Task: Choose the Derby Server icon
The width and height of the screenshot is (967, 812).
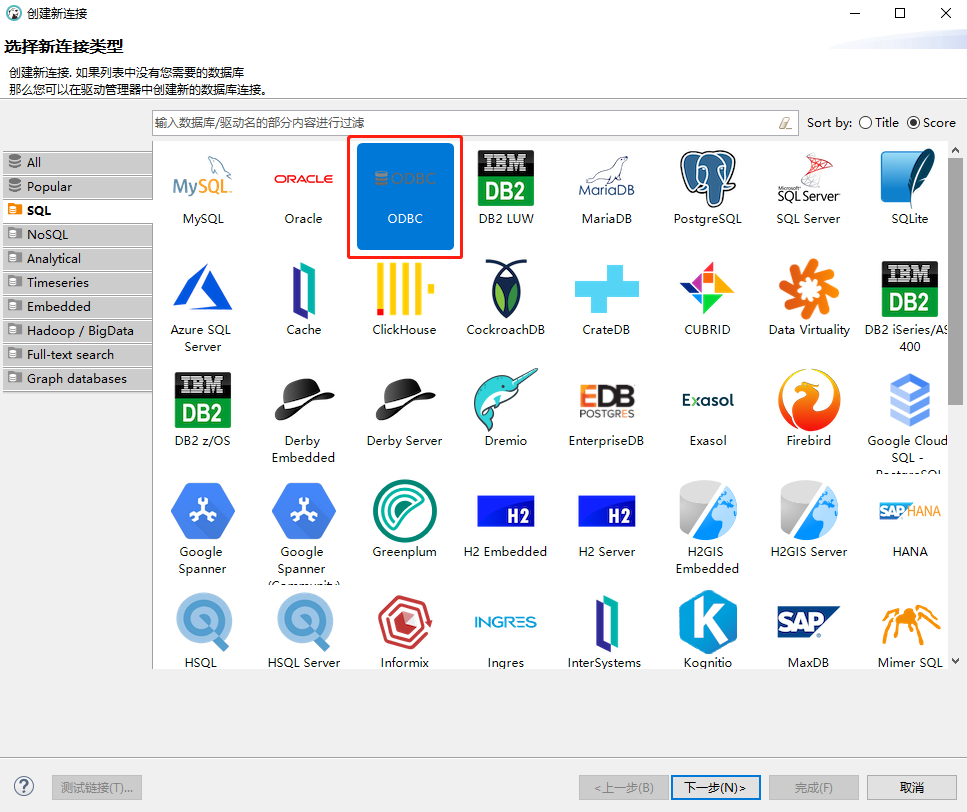Action: [x=405, y=400]
